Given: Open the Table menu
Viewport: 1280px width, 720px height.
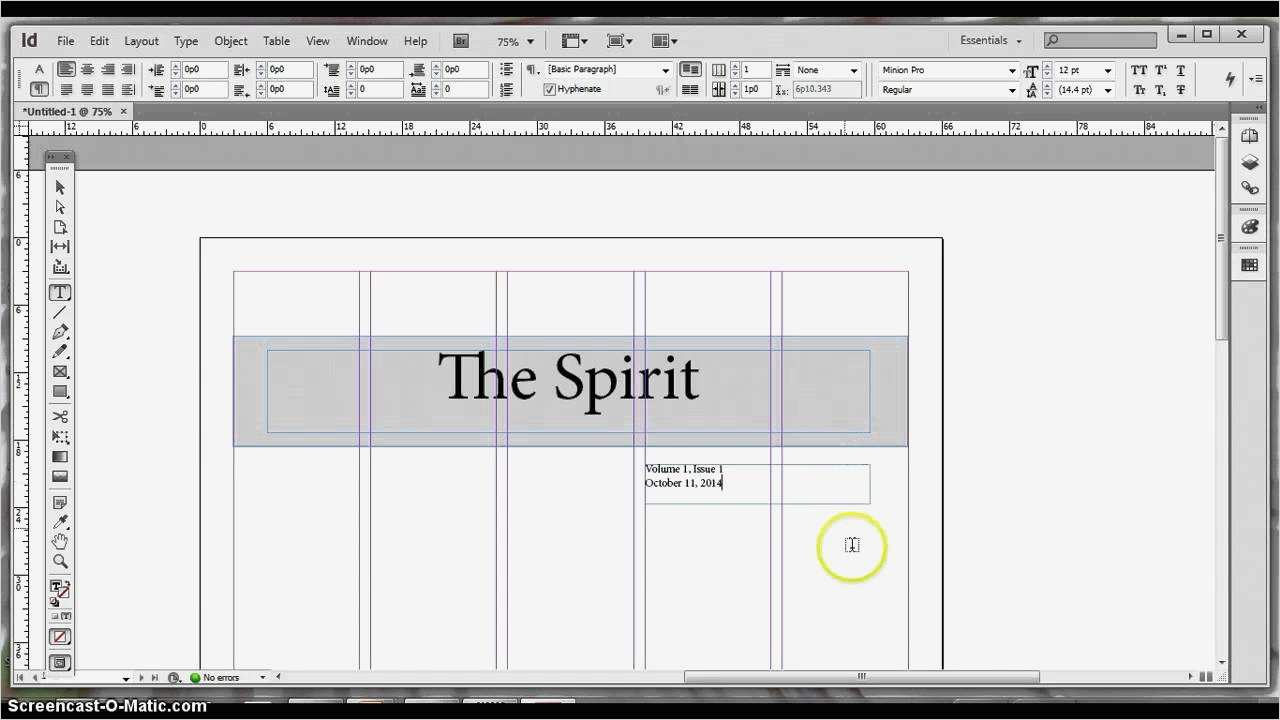Looking at the screenshot, I should point(276,41).
